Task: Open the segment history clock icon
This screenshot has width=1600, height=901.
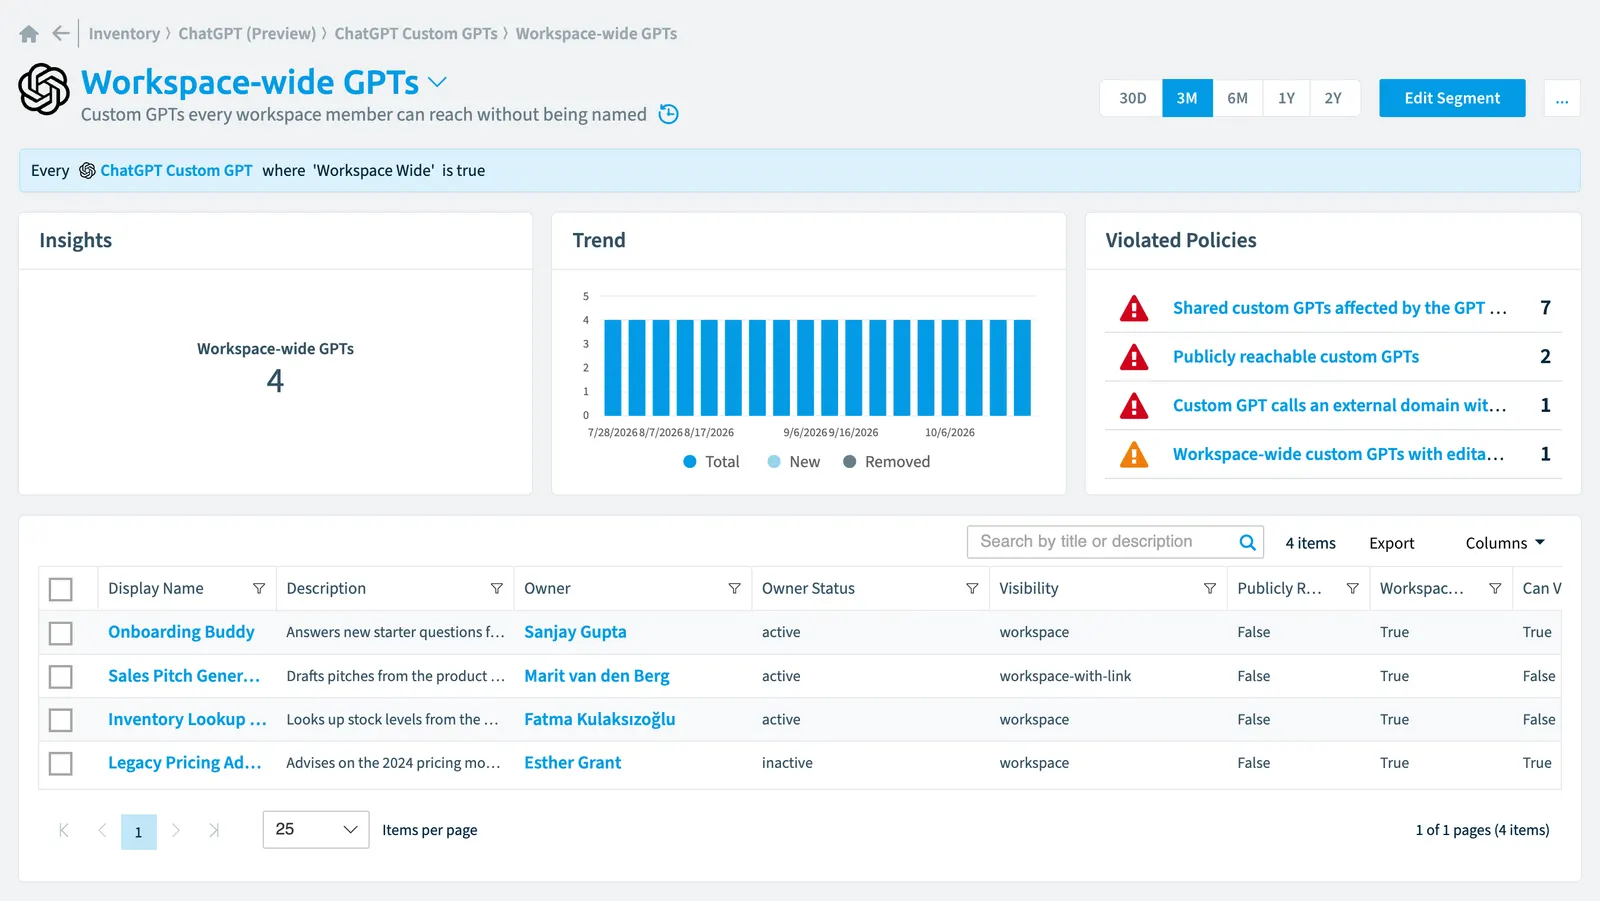Action: point(669,114)
